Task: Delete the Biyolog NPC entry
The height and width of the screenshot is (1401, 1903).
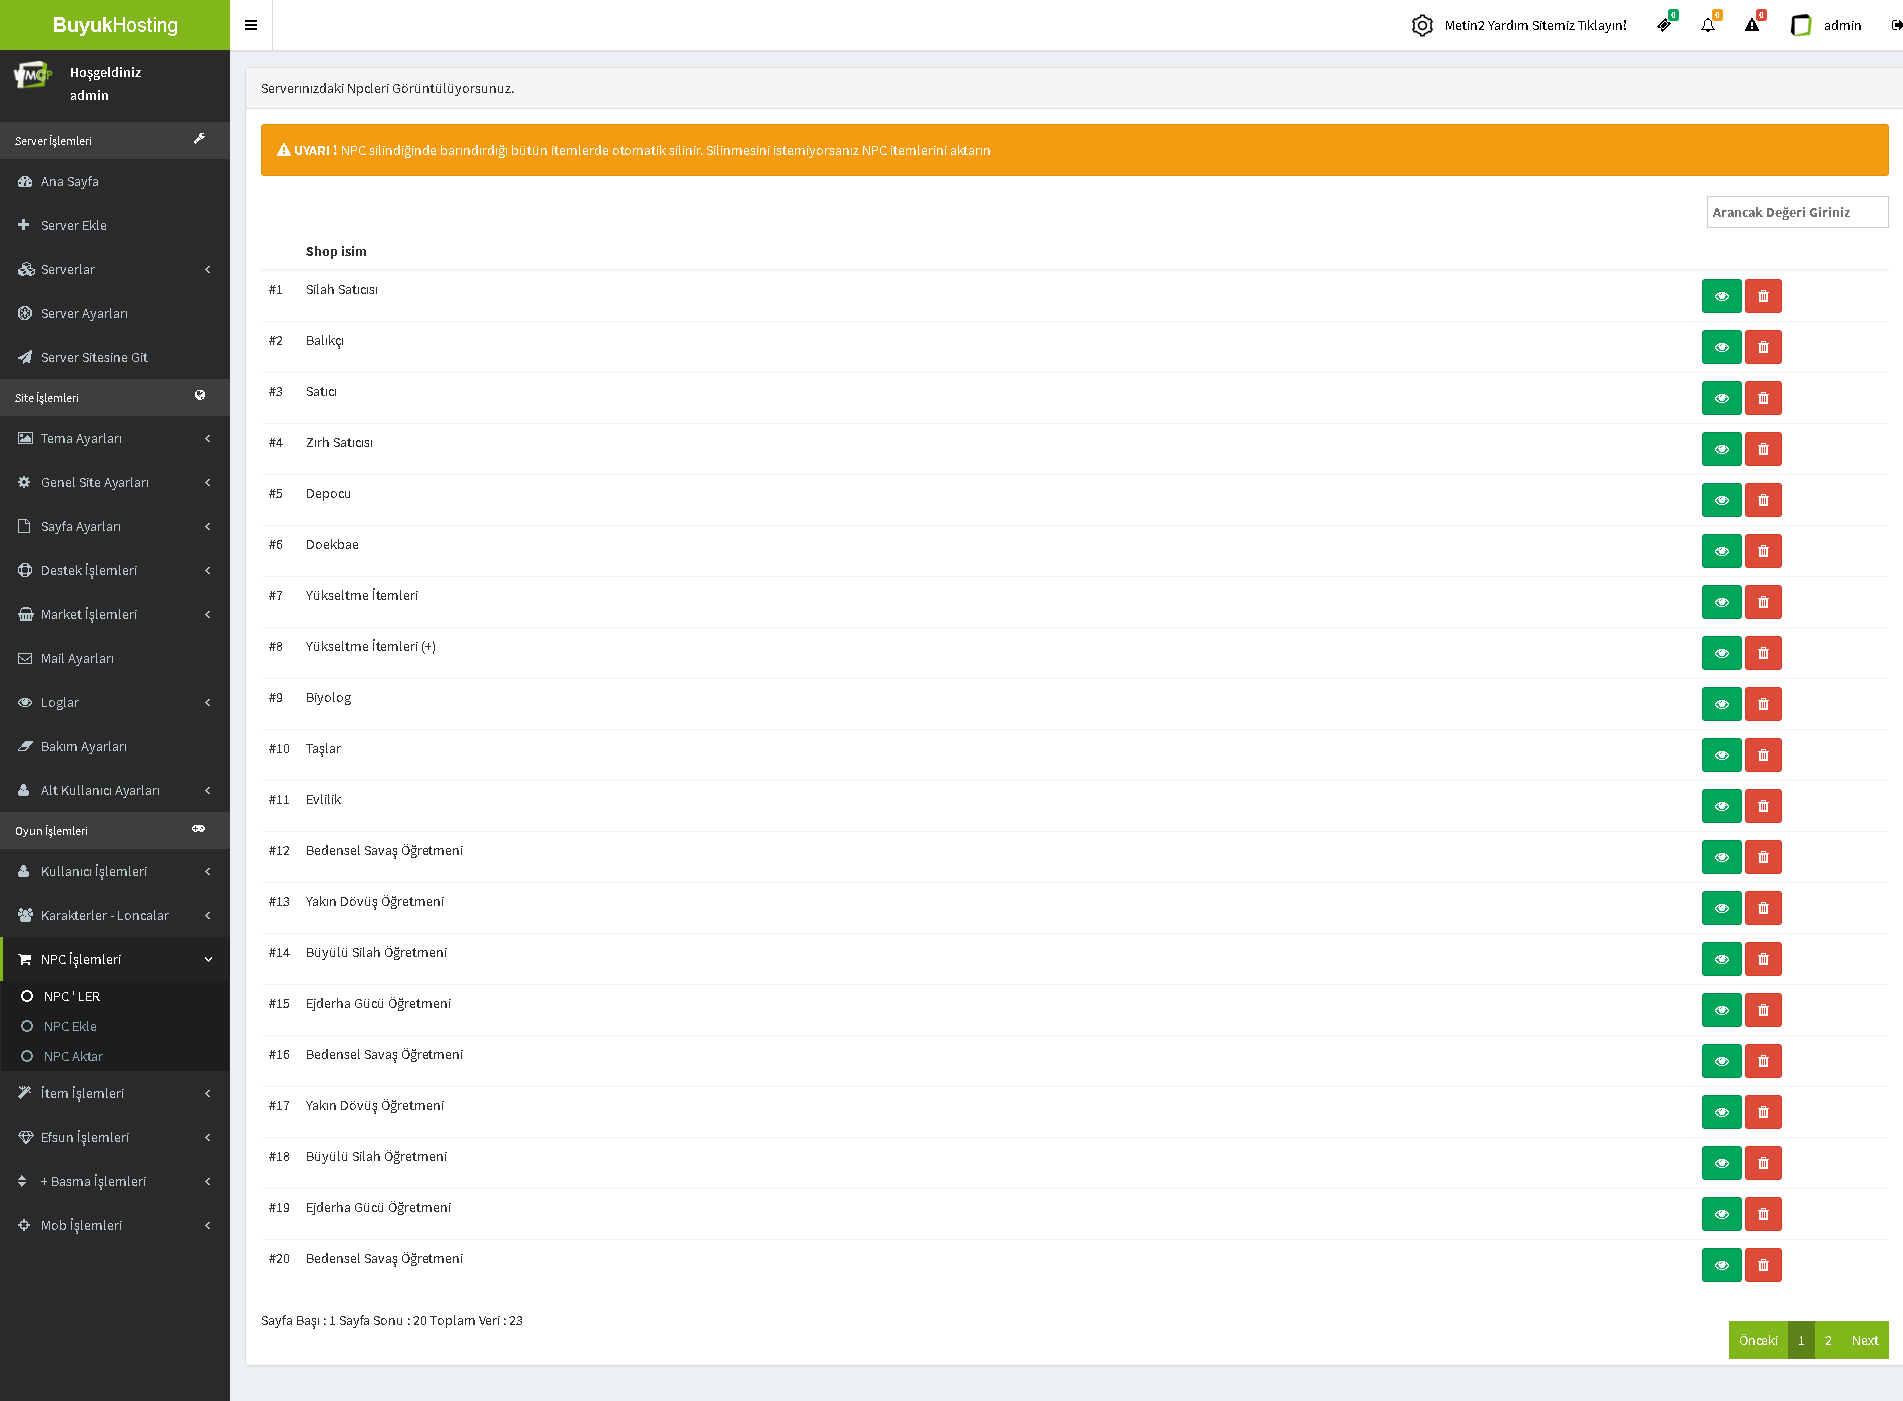Action: pyautogui.click(x=1763, y=704)
